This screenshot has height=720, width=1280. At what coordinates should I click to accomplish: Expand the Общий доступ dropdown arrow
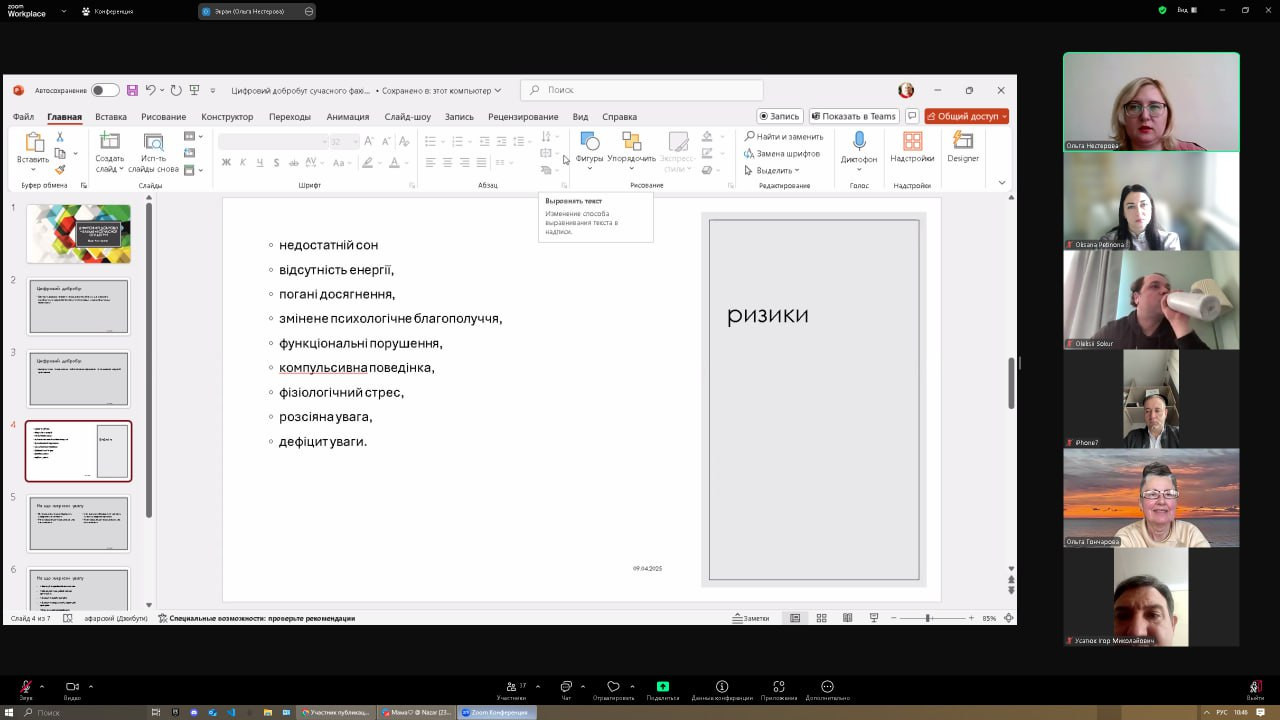click(x=1002, y=116)
